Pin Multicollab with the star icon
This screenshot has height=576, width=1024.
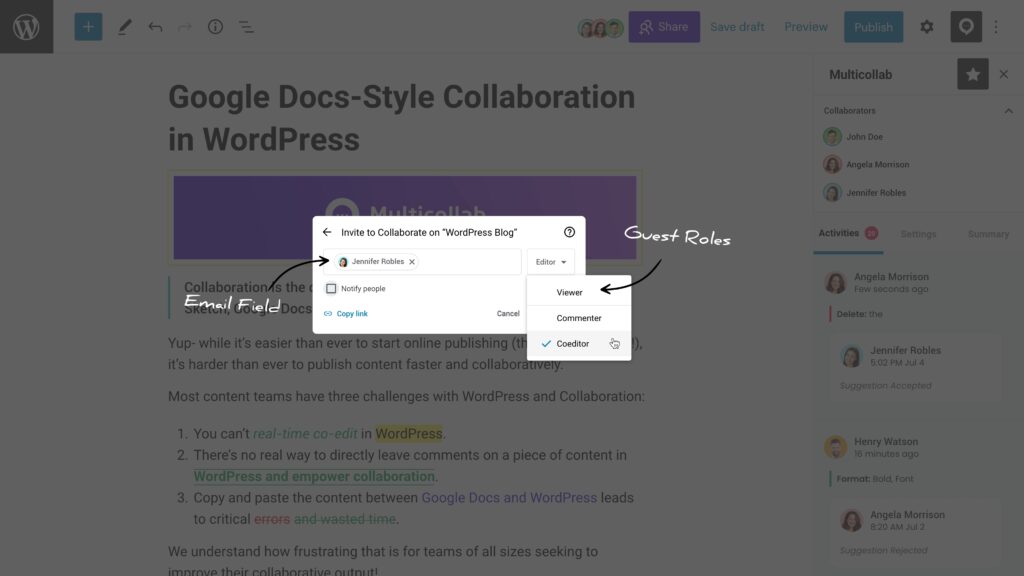(972, 74)
